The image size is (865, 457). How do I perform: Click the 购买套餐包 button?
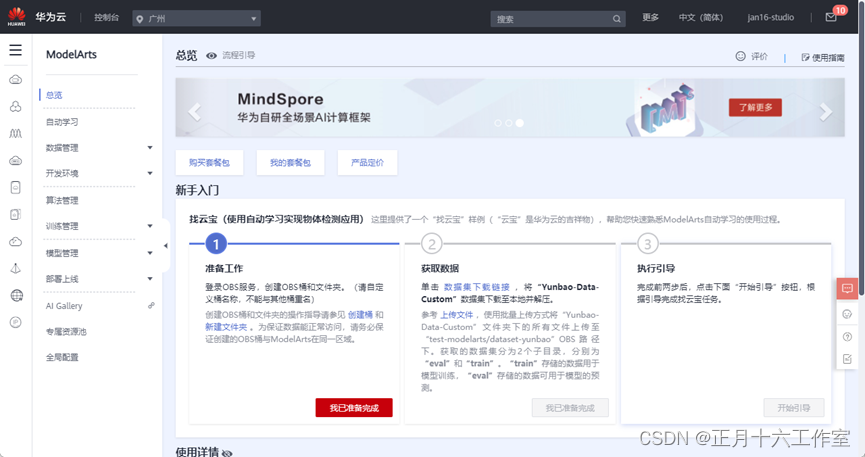click(209, 162)
